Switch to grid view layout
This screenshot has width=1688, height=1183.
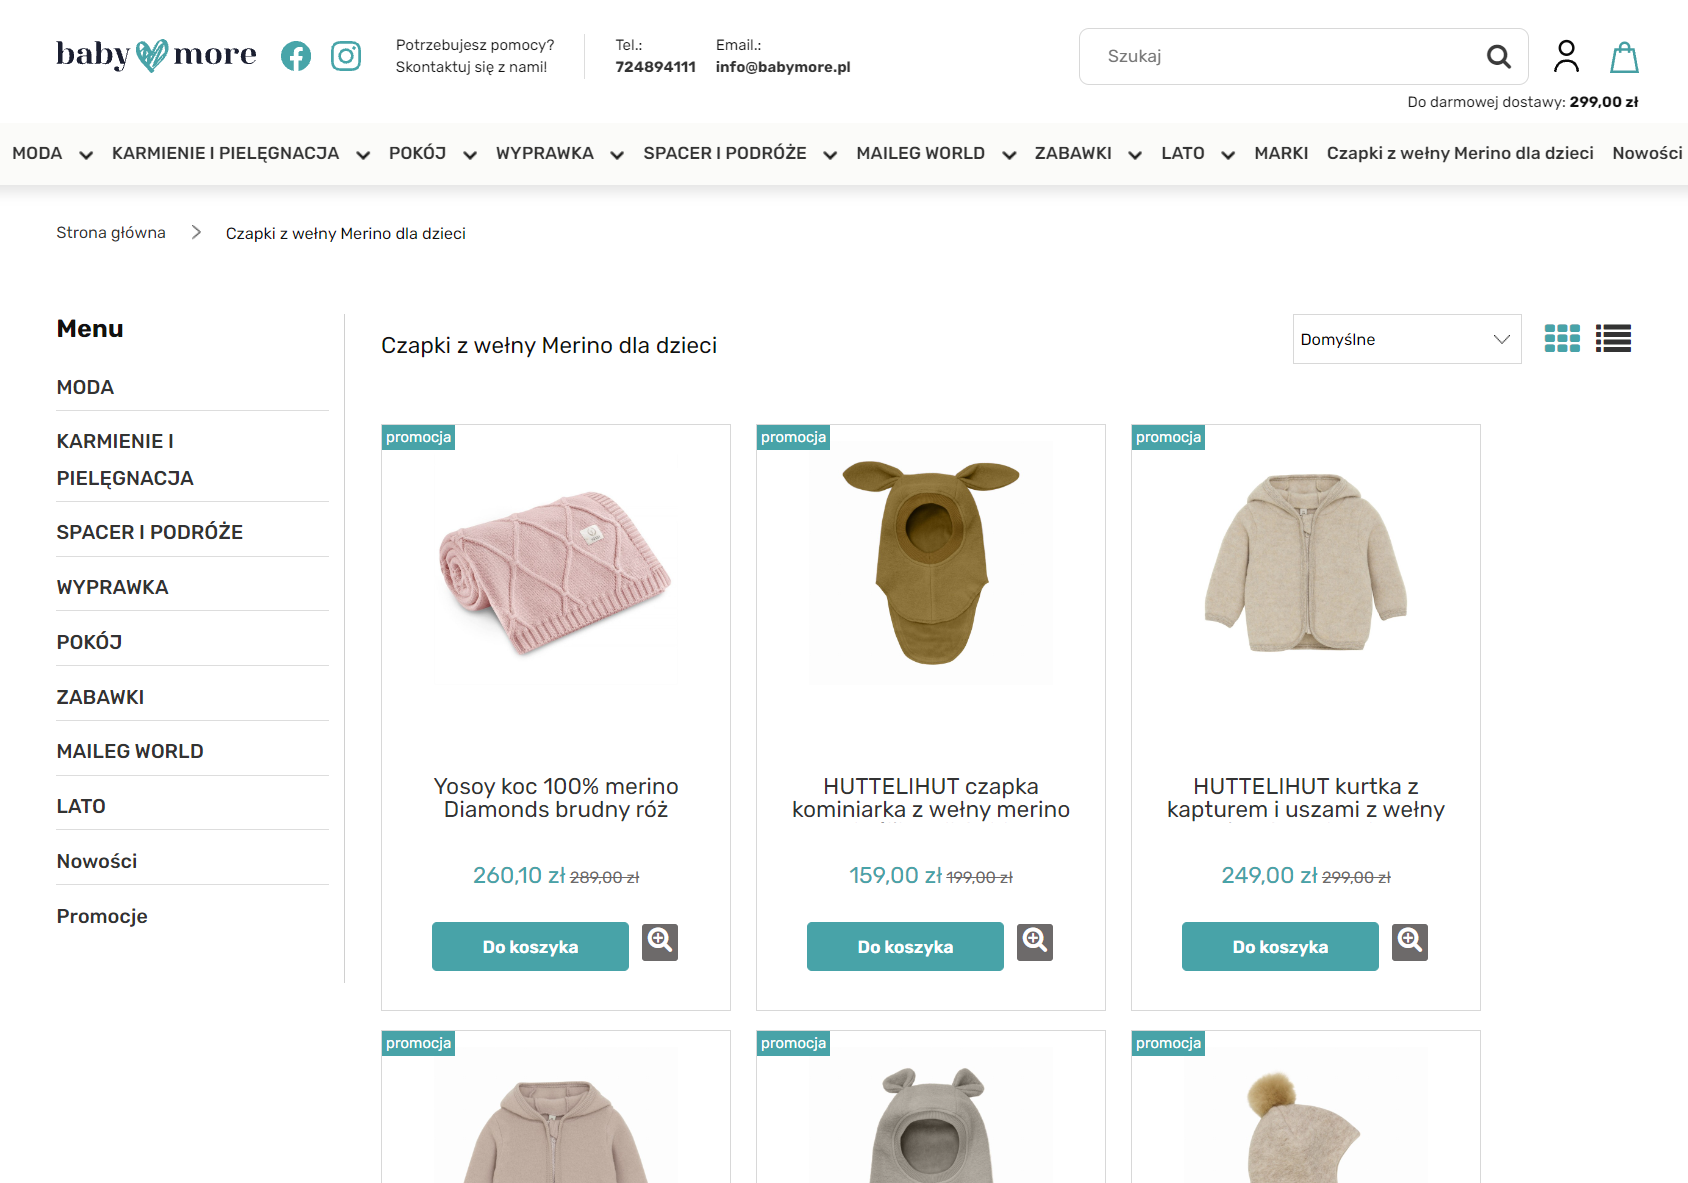[1562, 339]
